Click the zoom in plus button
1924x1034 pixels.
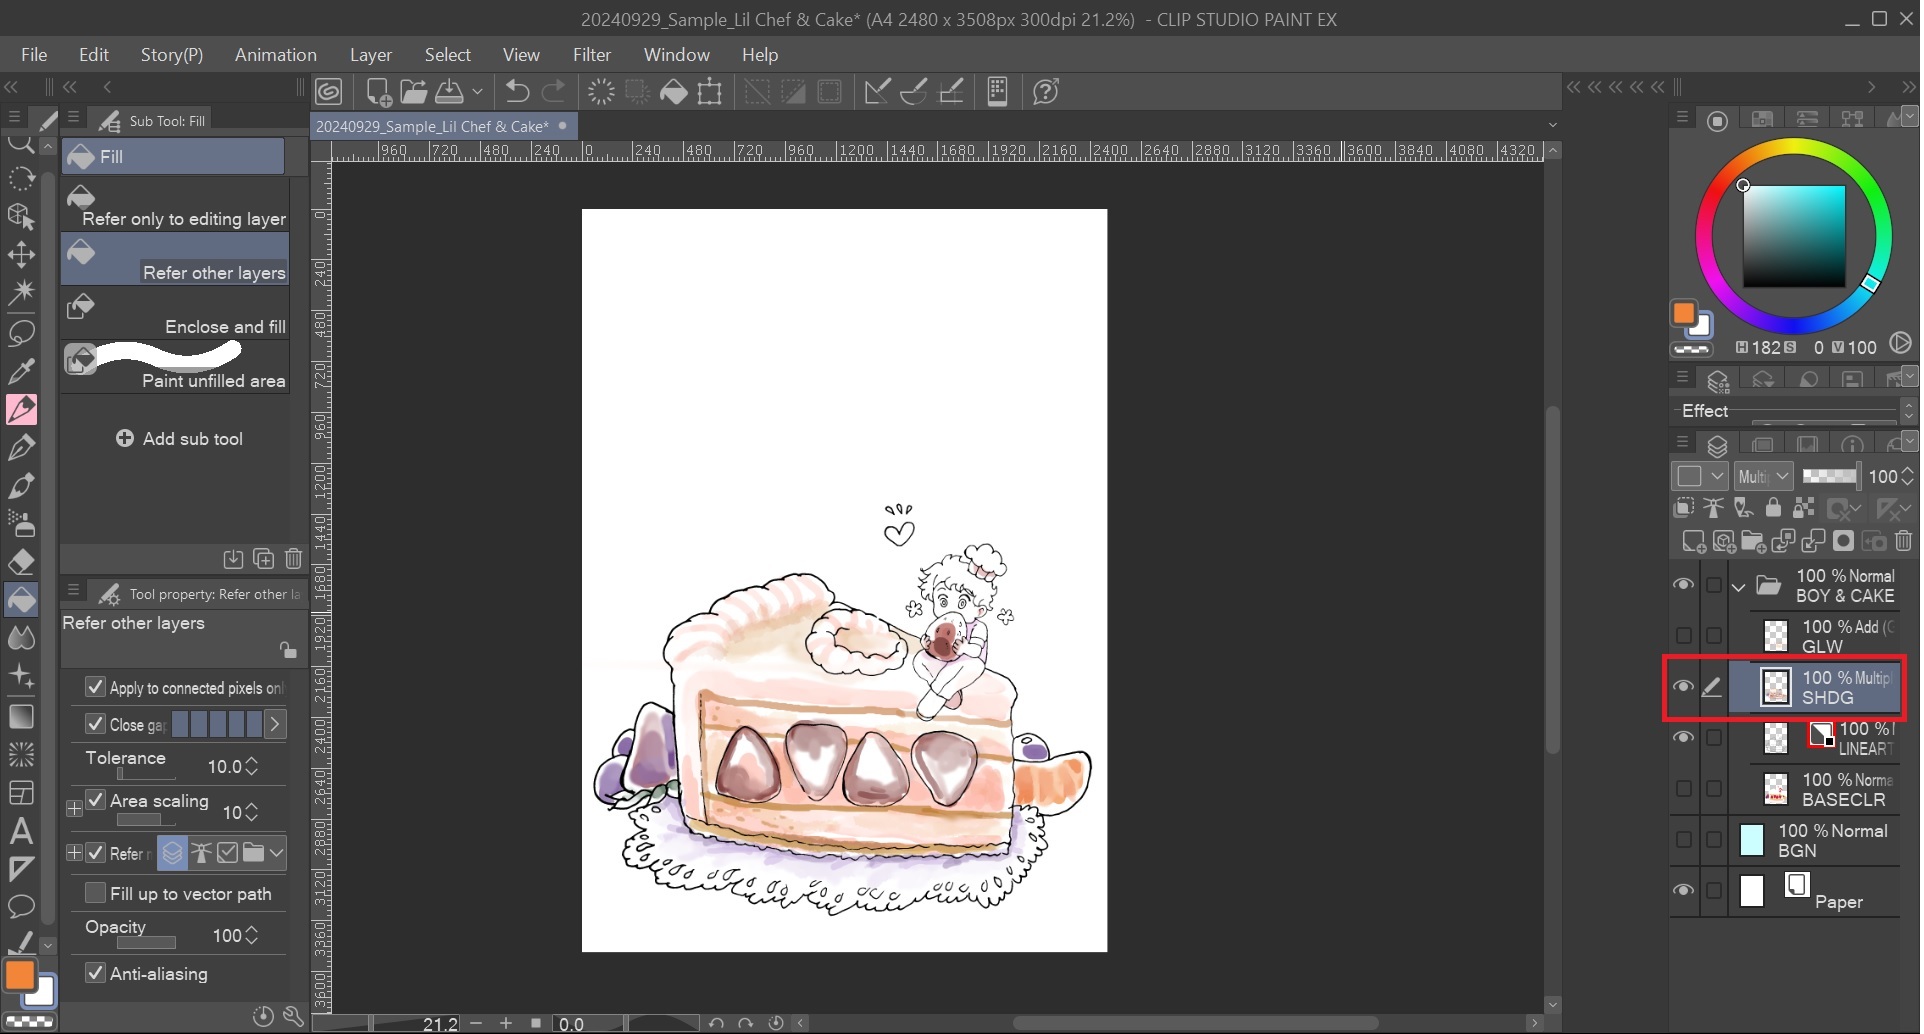click(507, 1023)
